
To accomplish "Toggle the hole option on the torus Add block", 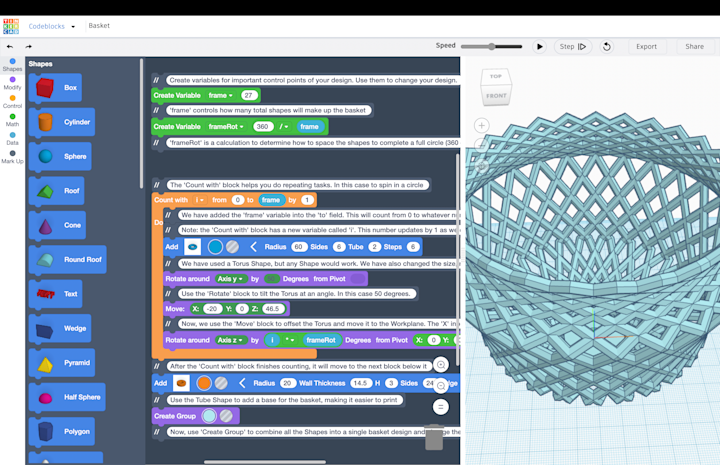I will tap(232, 246).
